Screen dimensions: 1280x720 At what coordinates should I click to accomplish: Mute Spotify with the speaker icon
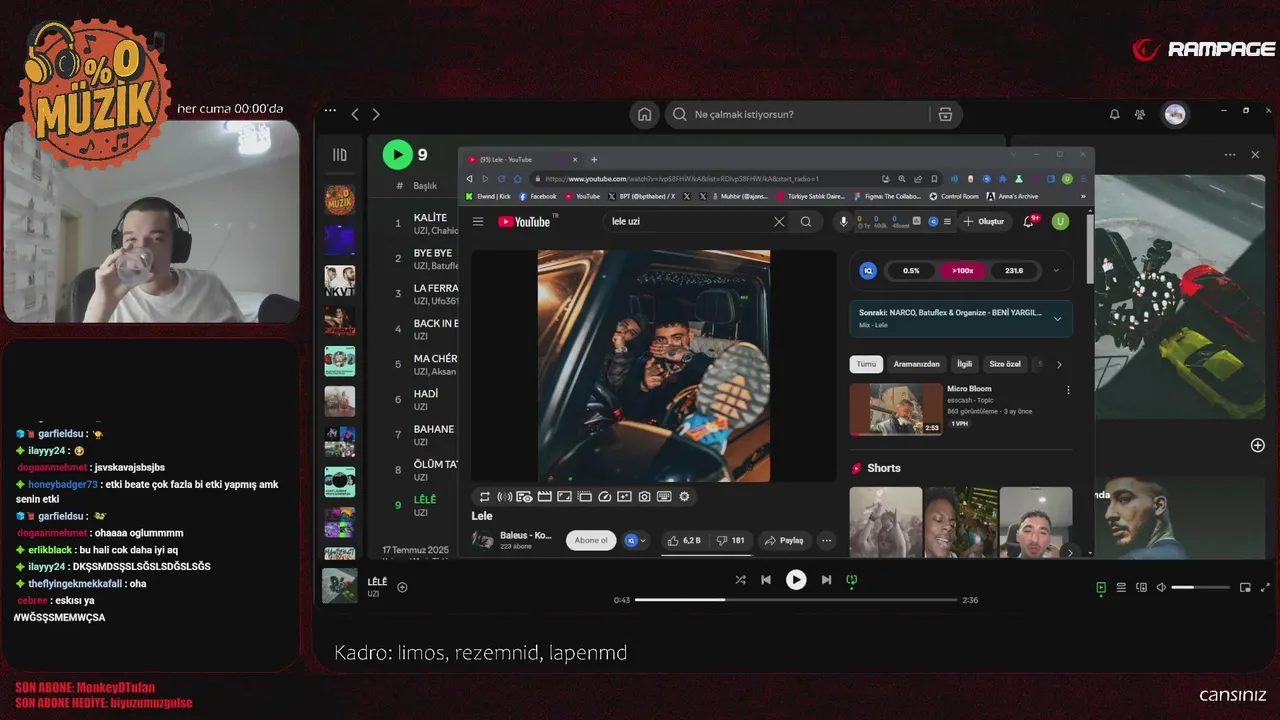click(x=1161, y=588)
